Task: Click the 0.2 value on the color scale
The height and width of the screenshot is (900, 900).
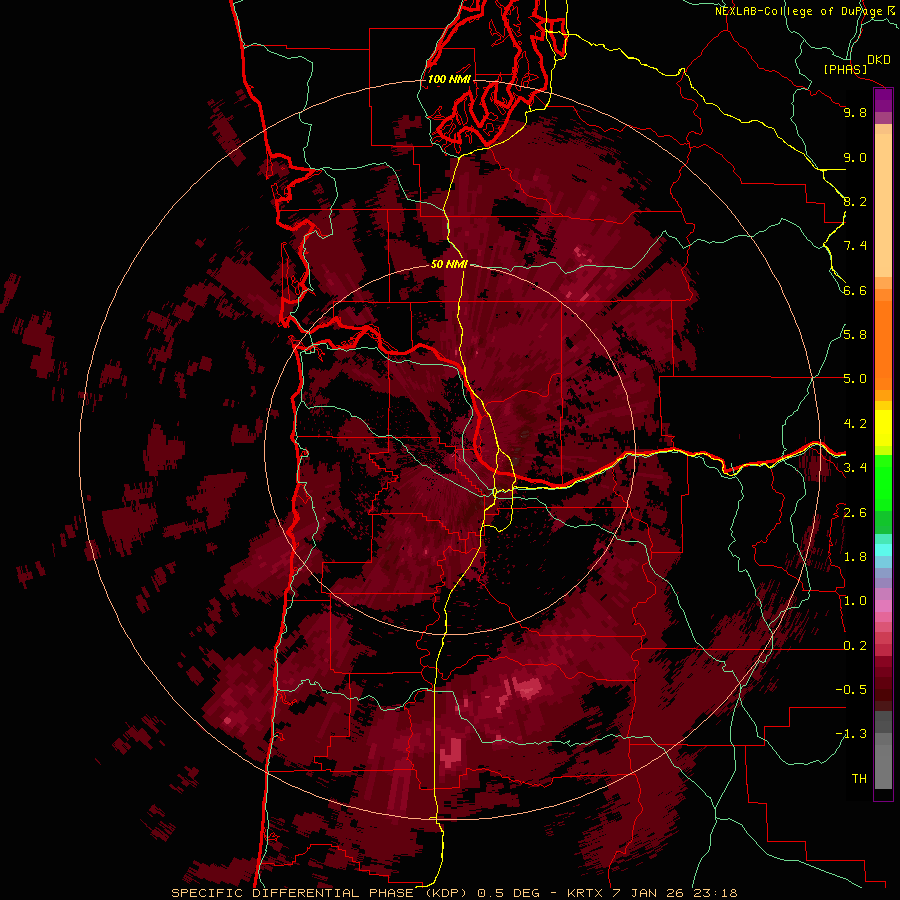Action: [x=855, y=646]
